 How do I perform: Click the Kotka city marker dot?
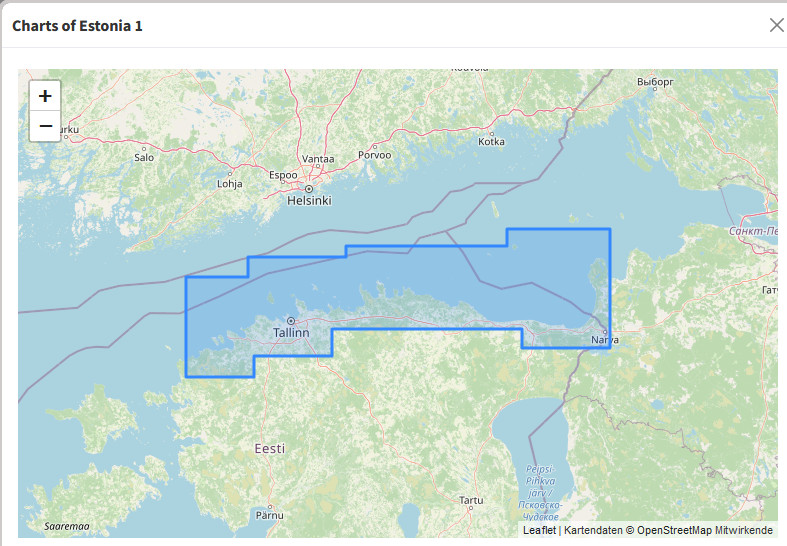[490, 132]
